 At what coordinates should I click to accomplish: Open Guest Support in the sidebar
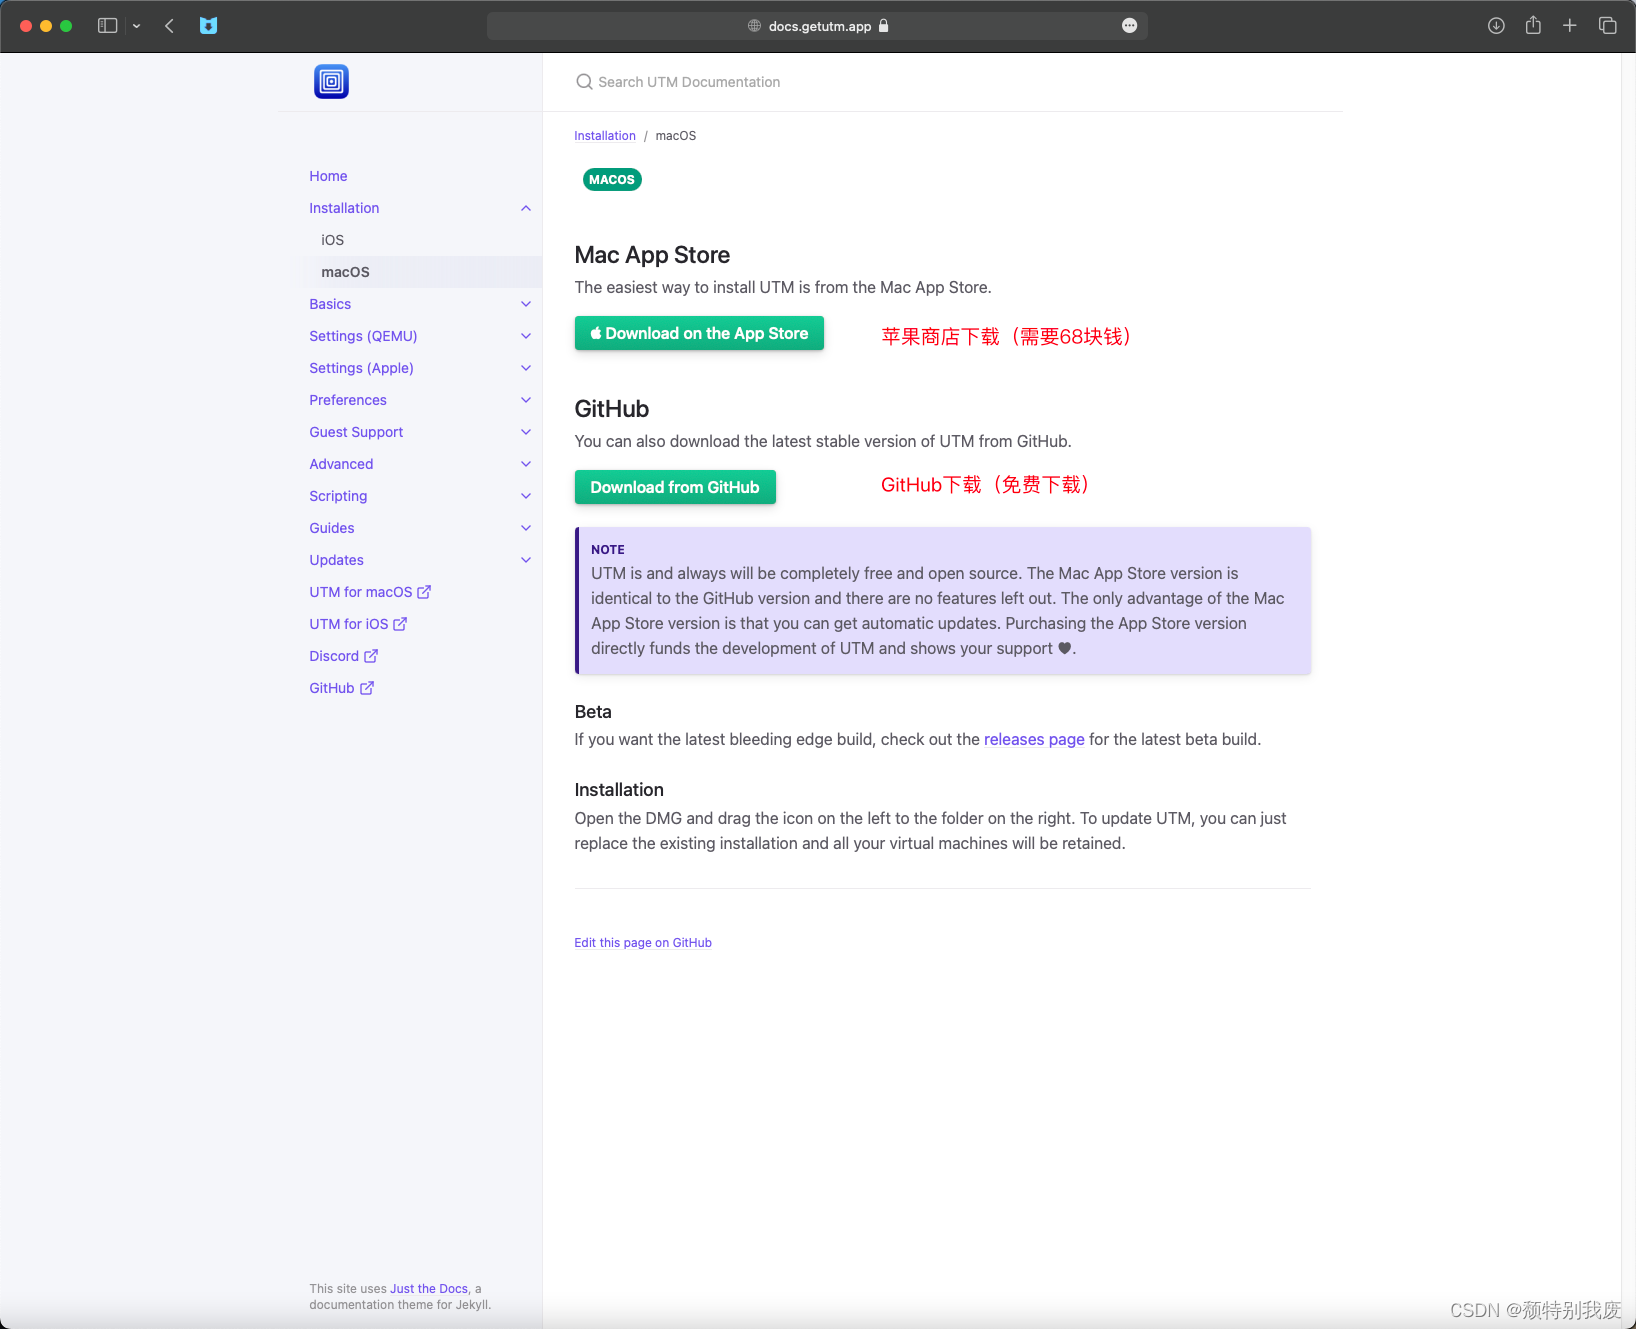coord(356,432)
